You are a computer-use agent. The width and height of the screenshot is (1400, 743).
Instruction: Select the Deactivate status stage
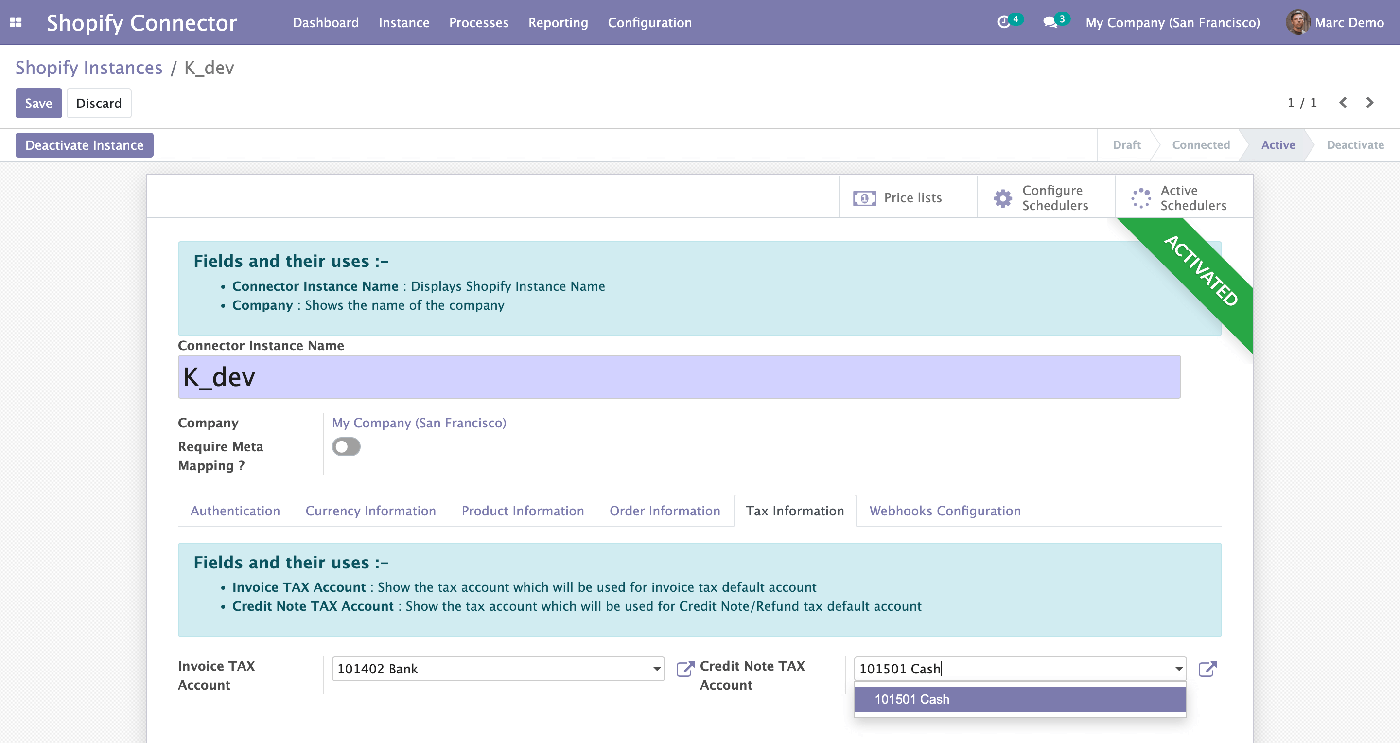pyautogui.click(x=1355, y=145)
